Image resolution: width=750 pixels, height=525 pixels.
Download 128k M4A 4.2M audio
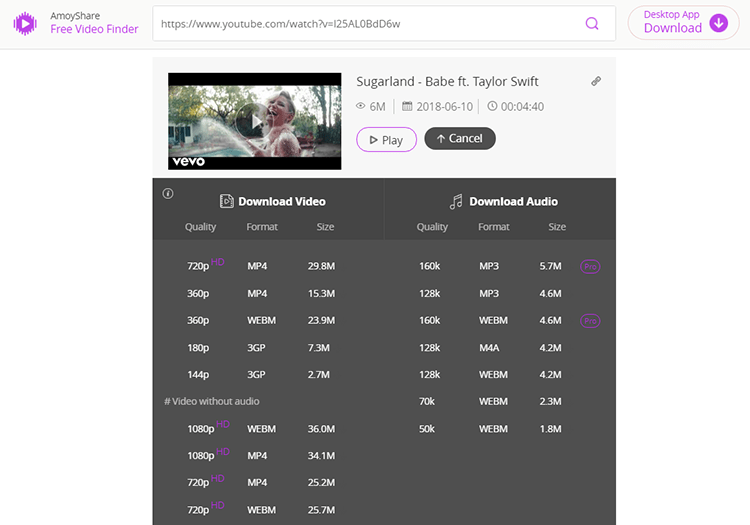tap(490, 348)
